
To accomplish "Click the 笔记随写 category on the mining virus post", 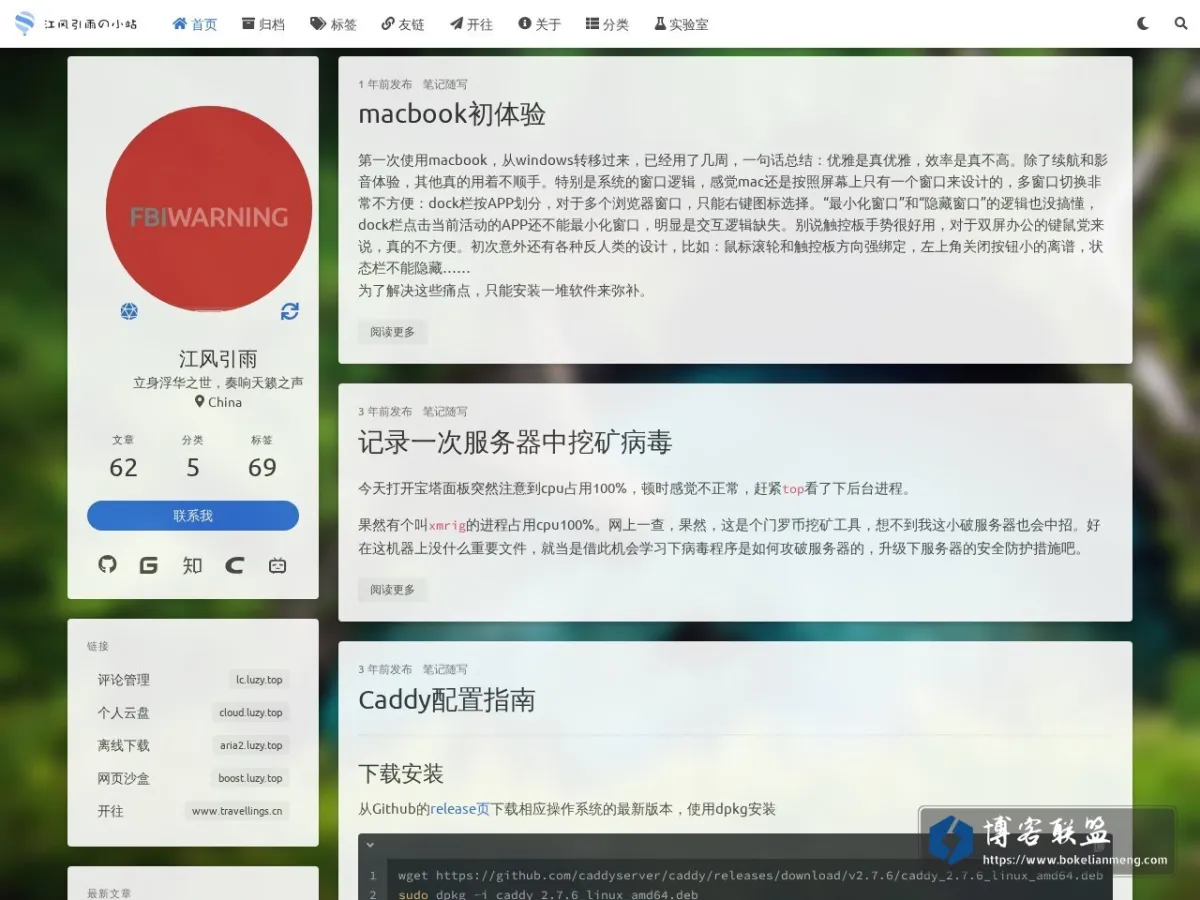I will tap(445, 412).
